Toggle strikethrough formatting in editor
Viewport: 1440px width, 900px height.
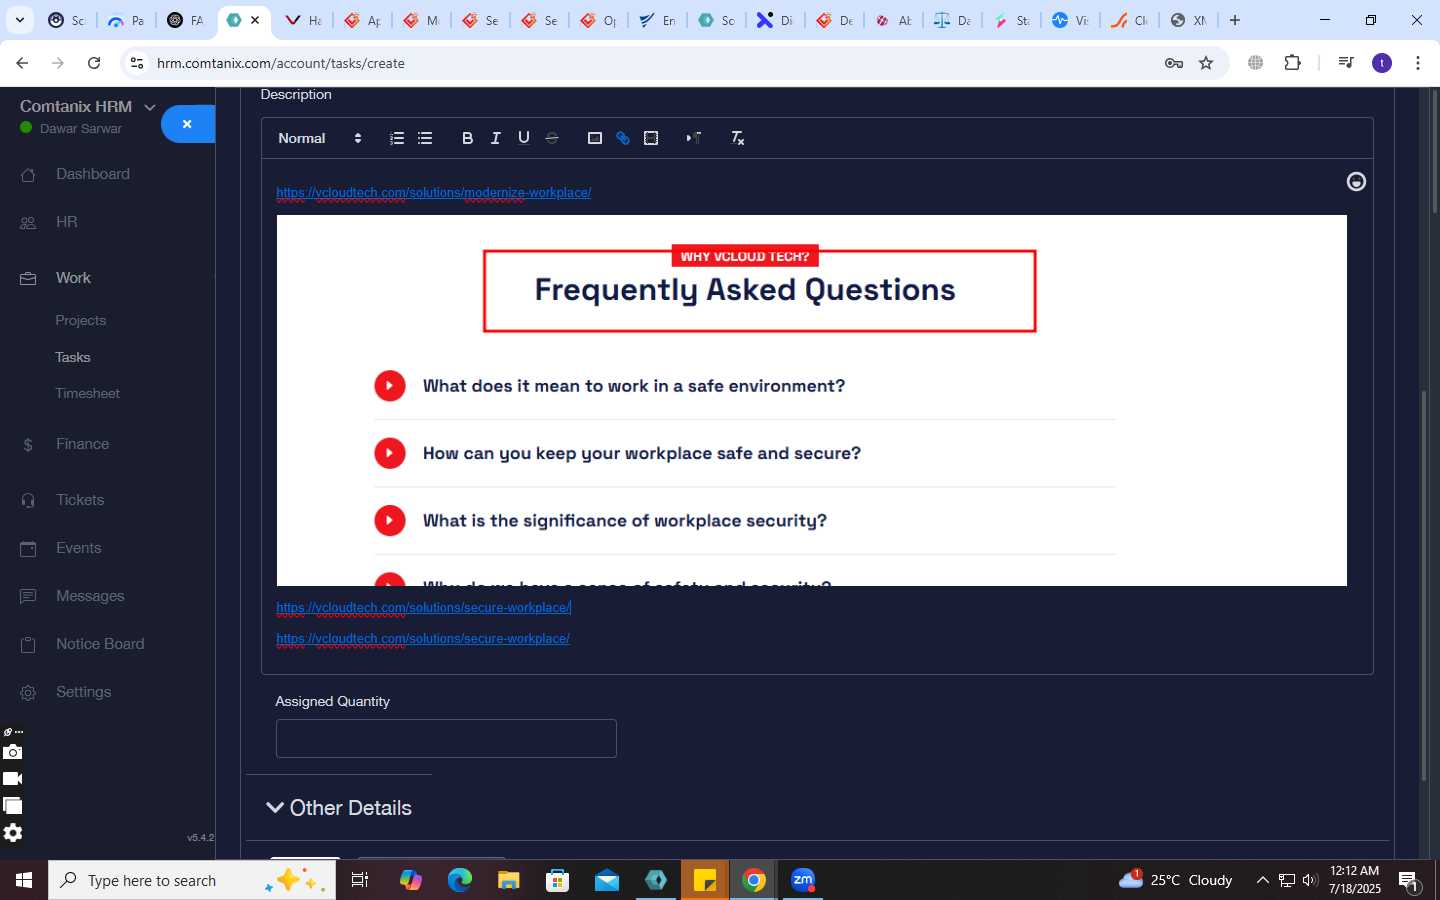tap(551, 138)
